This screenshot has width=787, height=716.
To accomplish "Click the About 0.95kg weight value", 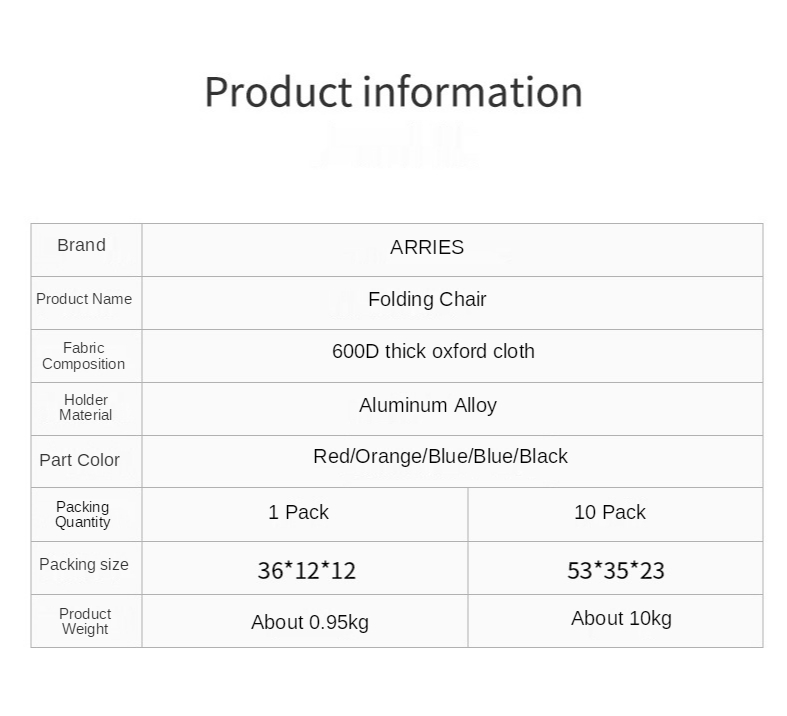I will click(310, 623).
